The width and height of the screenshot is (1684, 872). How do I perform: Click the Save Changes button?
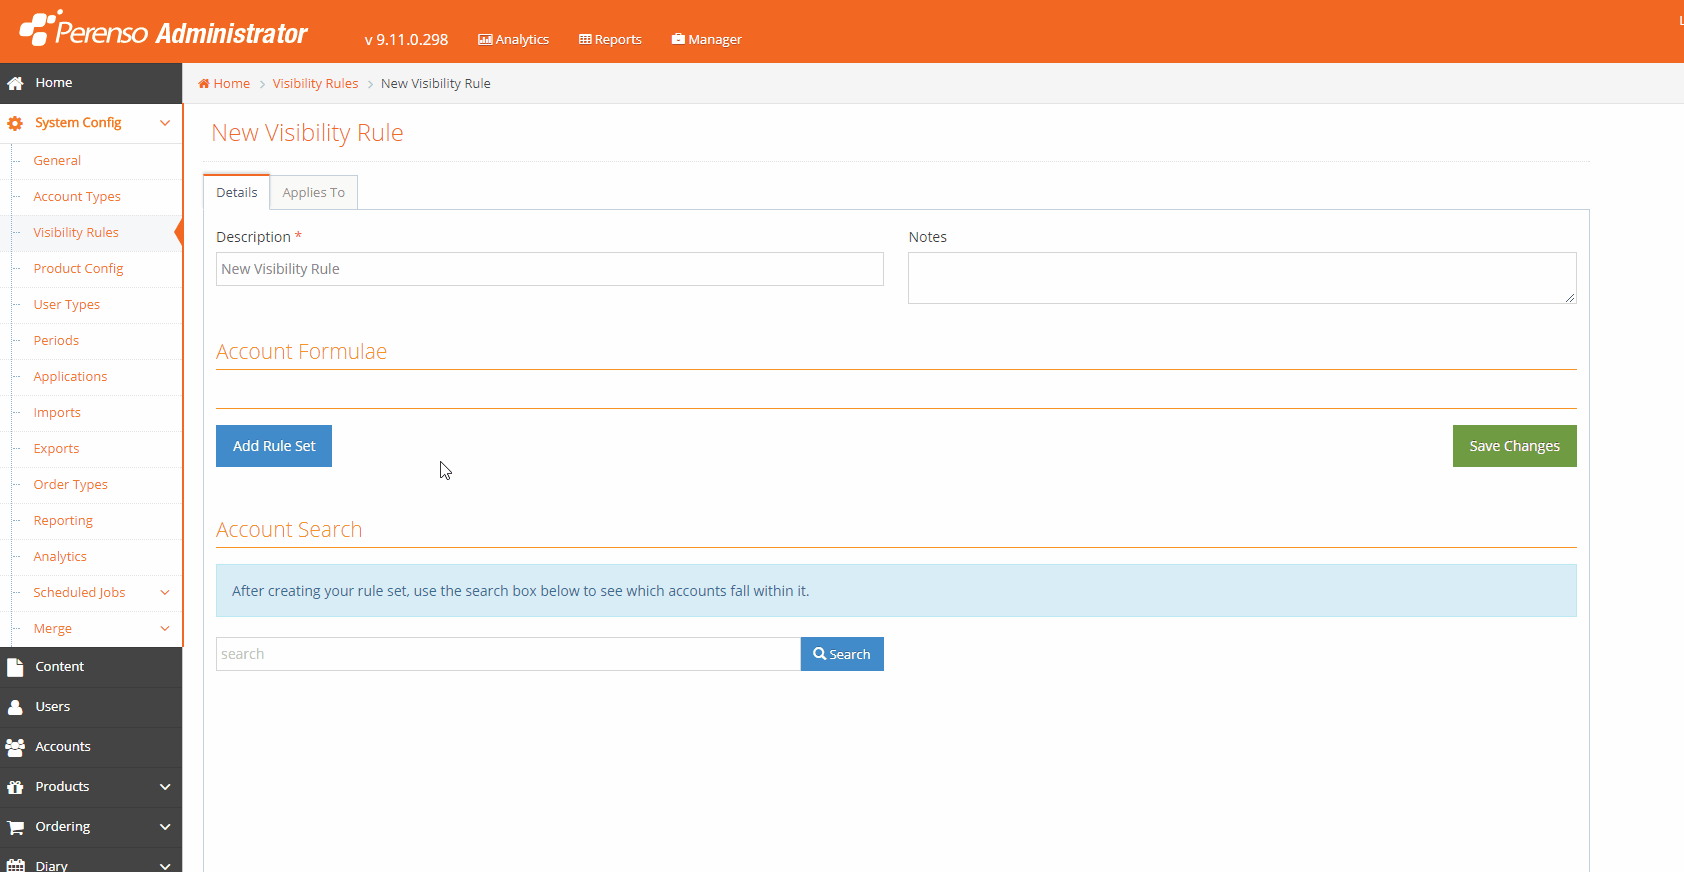[x=1514, y=446]
